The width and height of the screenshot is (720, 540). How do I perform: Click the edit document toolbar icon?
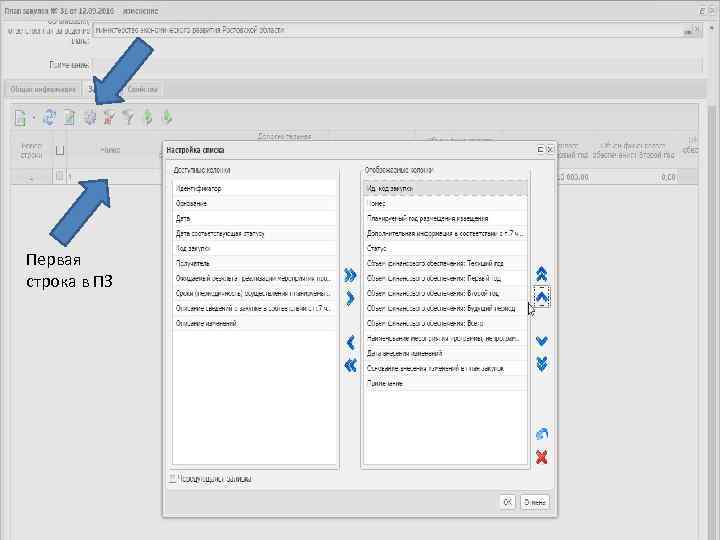point(69,118)
